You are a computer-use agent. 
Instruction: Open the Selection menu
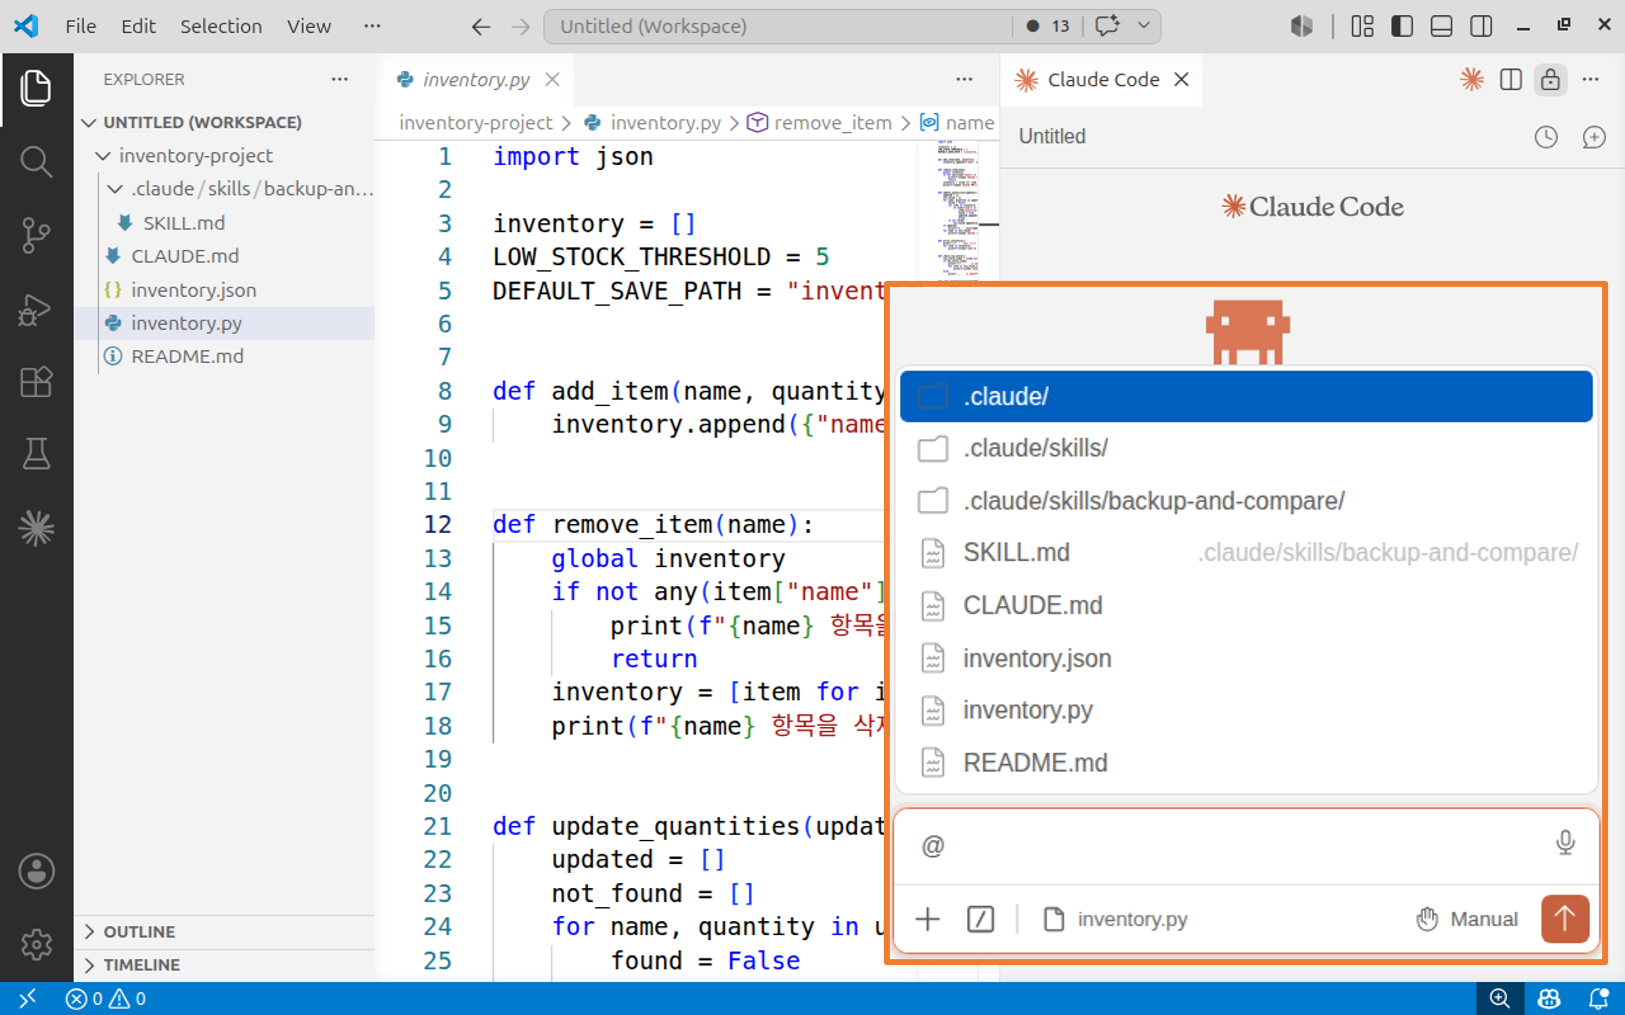[x=221, y=26]
